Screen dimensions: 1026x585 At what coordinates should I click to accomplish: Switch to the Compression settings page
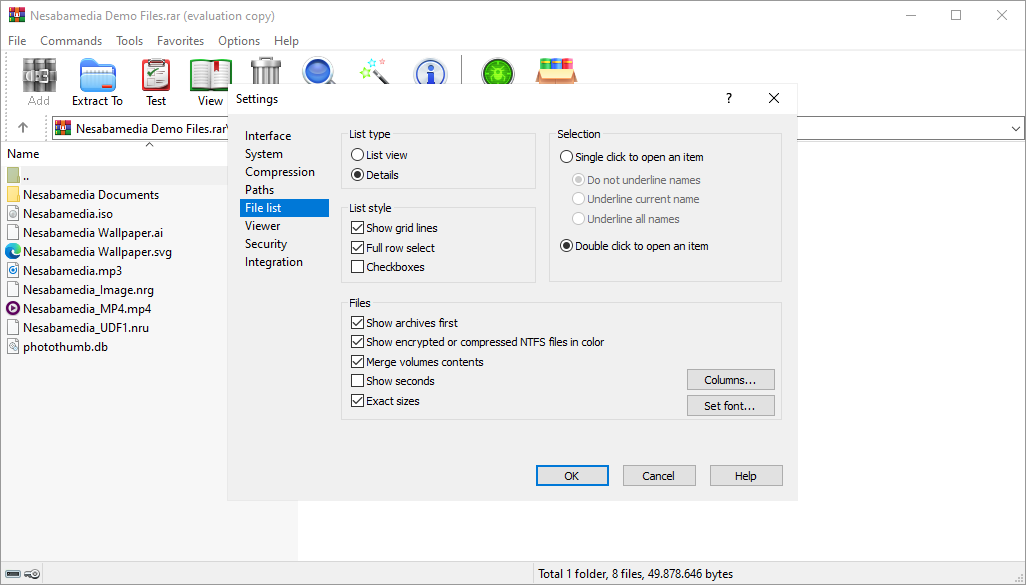pos(280,172)
